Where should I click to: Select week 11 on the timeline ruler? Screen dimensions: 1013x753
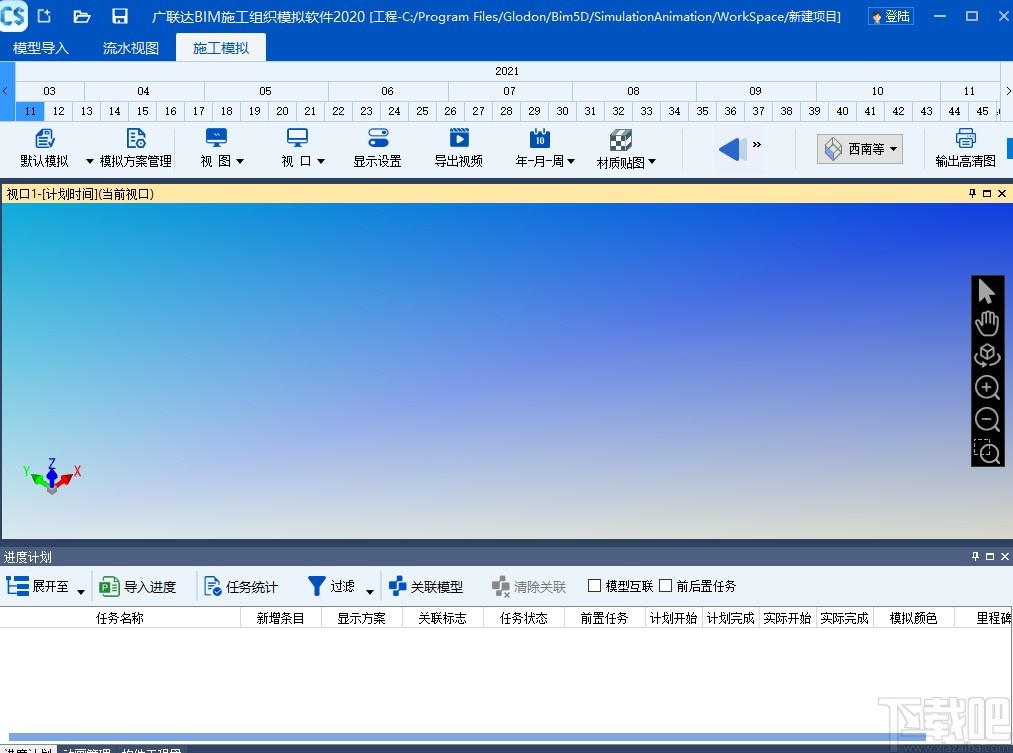click(29, 111)
